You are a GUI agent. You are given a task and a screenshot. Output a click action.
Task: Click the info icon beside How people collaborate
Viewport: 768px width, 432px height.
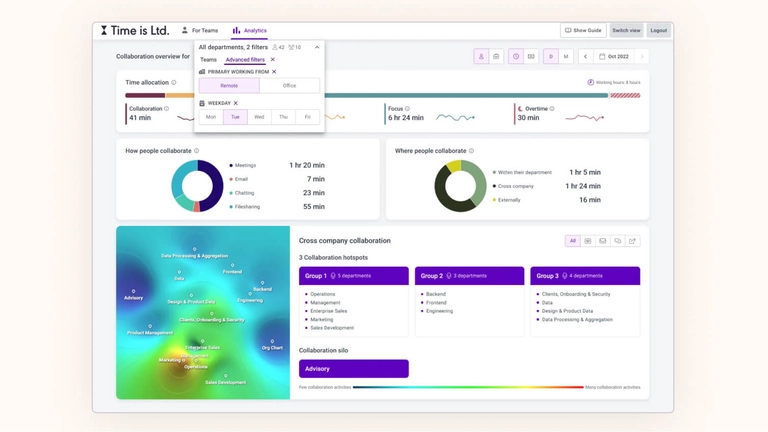196,151
